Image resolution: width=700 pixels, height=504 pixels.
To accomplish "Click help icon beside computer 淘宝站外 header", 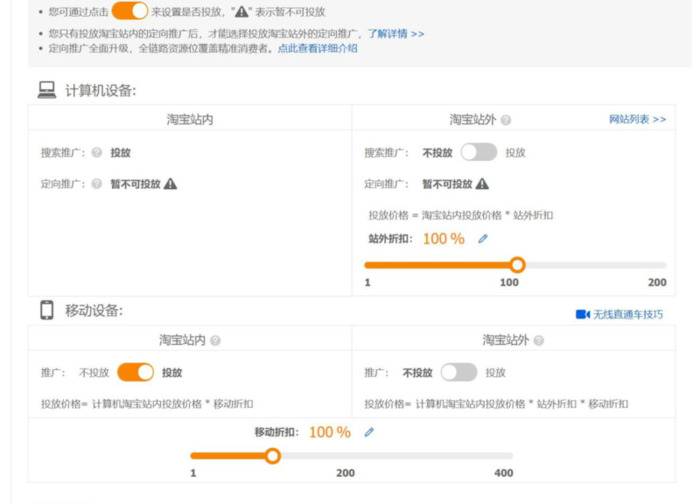I will coord(505,120).
